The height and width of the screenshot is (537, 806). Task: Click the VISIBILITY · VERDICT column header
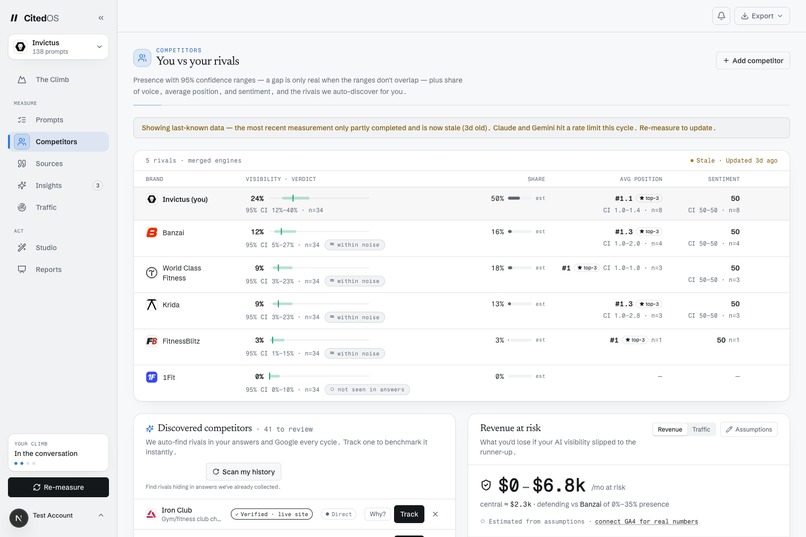[281, 179]
